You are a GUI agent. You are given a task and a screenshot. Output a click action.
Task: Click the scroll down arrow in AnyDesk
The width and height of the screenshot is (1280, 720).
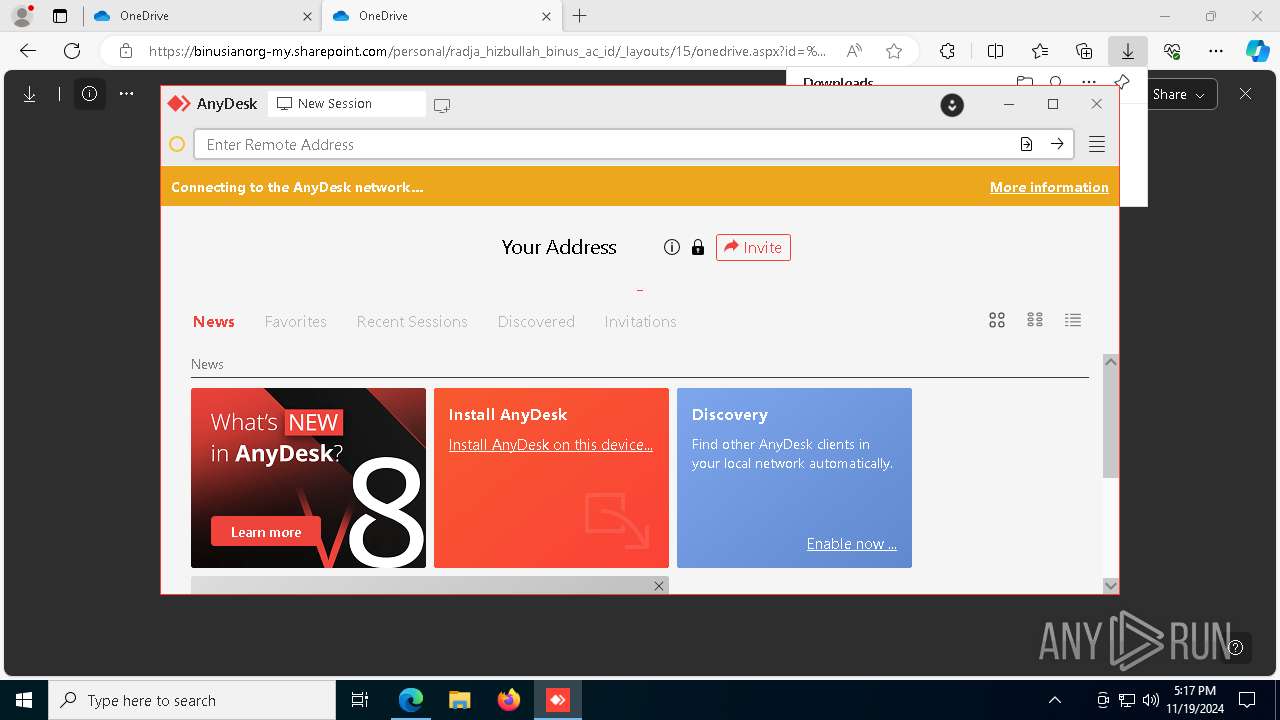click(1110, 585)
